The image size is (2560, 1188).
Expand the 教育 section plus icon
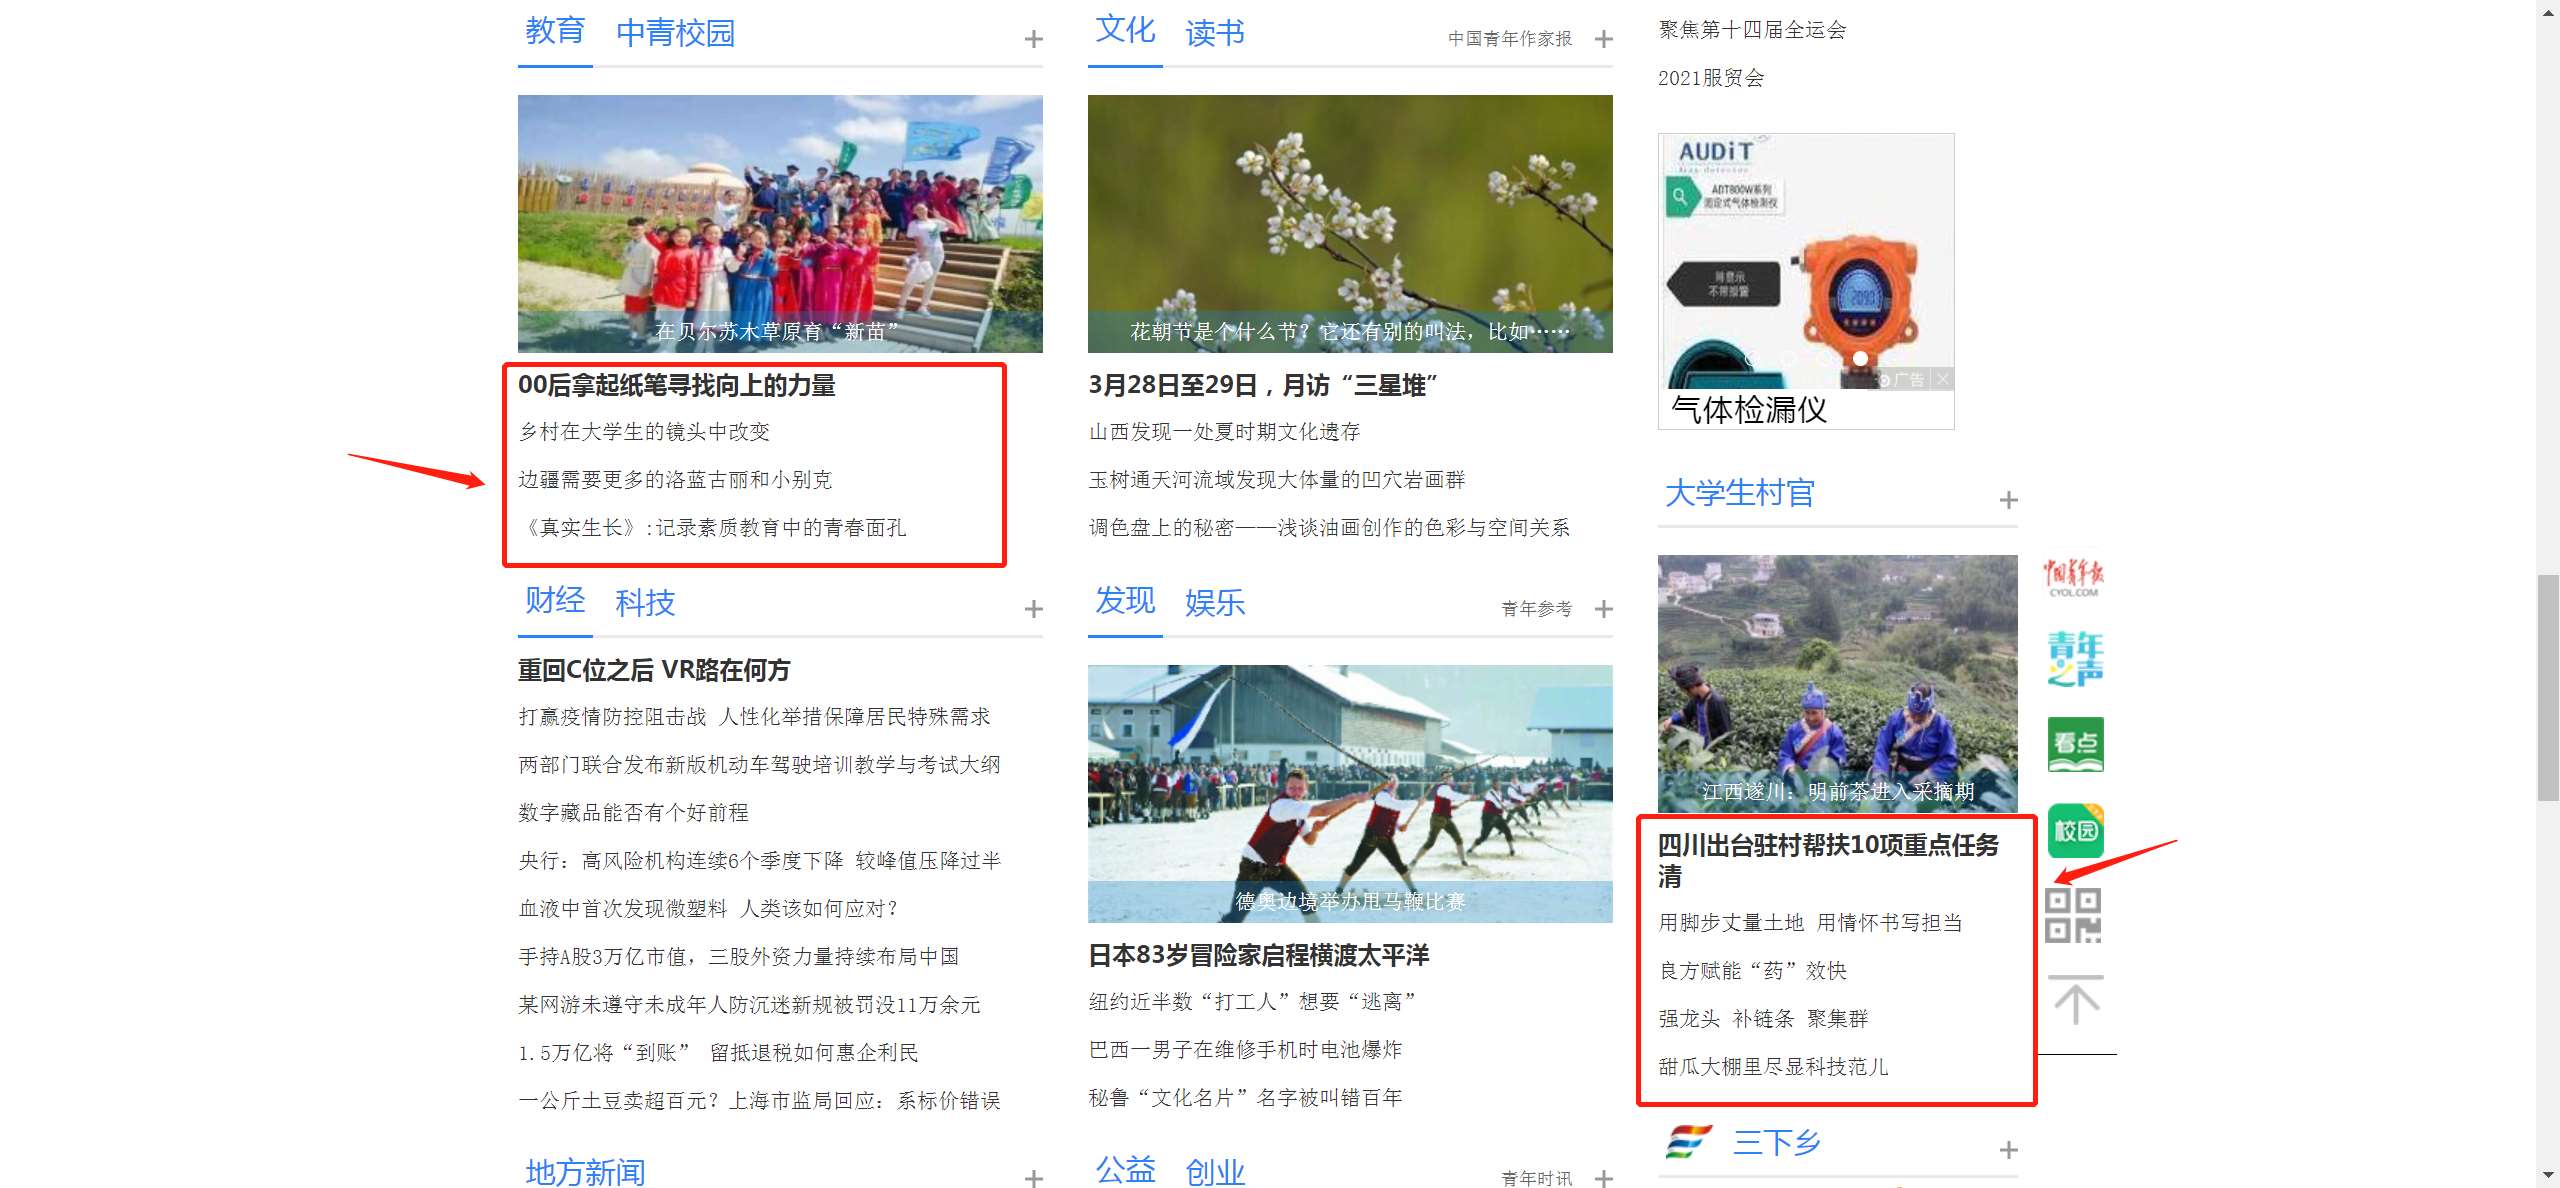point(1034,39)
